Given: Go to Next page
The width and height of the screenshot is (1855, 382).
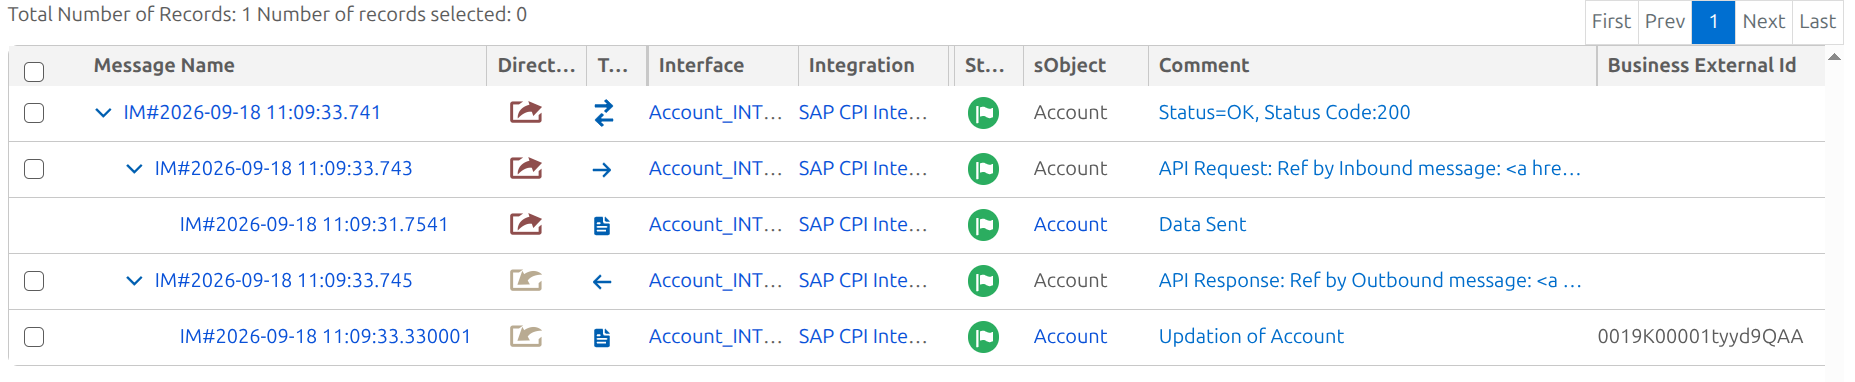Looking at the screenshot, I should (1763, 21).
